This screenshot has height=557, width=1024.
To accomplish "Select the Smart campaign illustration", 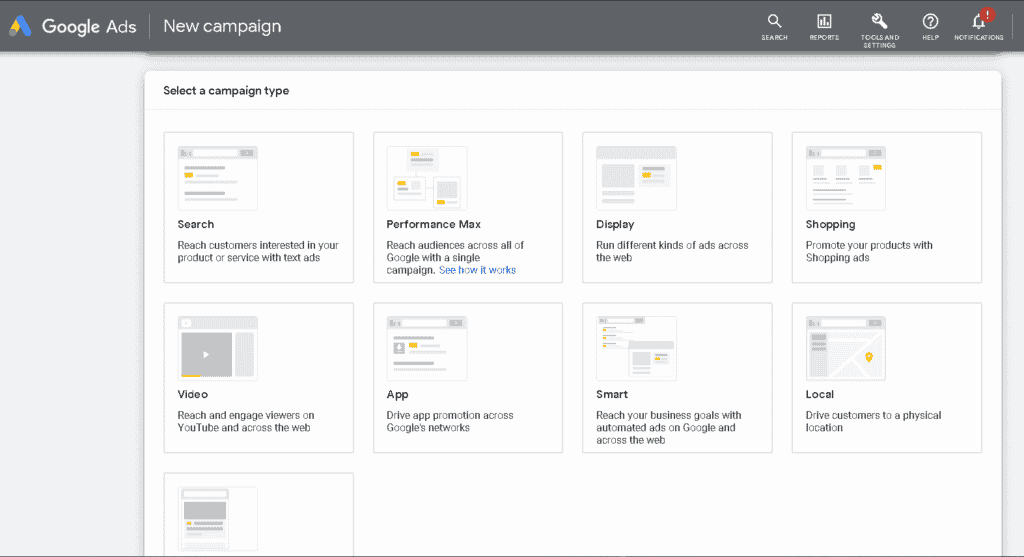I will 636,348.
